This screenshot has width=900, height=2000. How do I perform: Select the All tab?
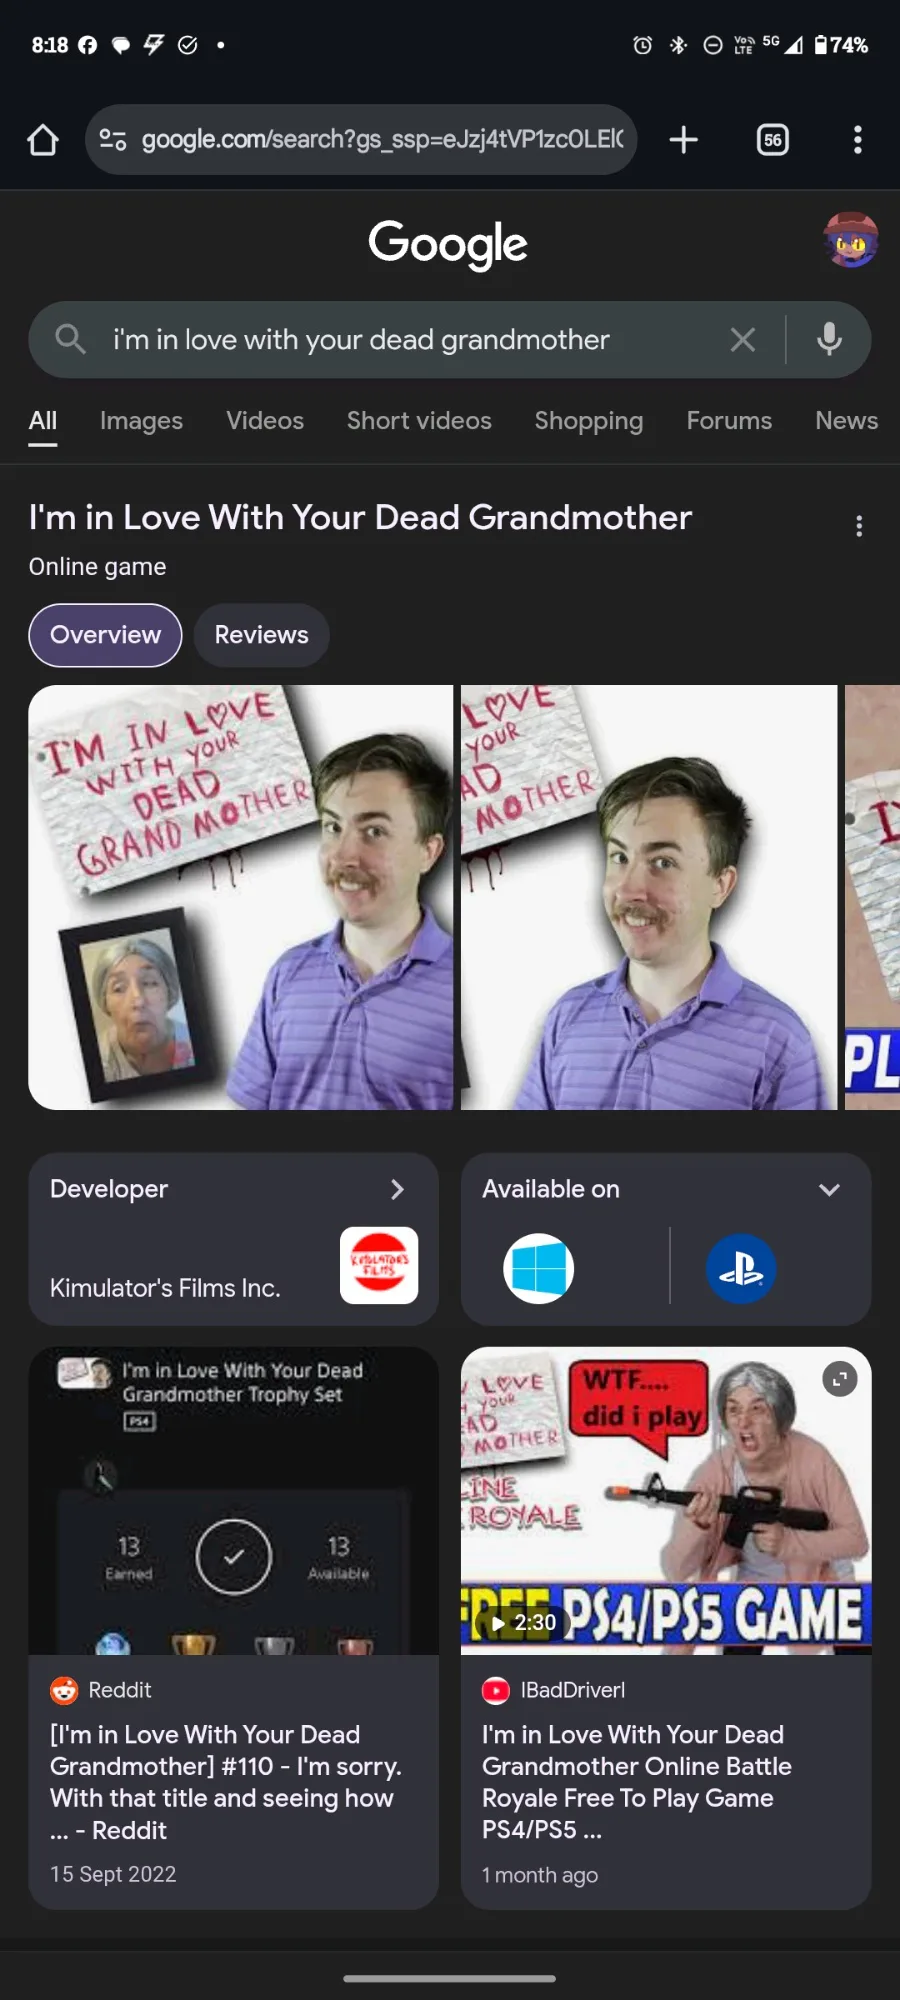click(43, 421)
